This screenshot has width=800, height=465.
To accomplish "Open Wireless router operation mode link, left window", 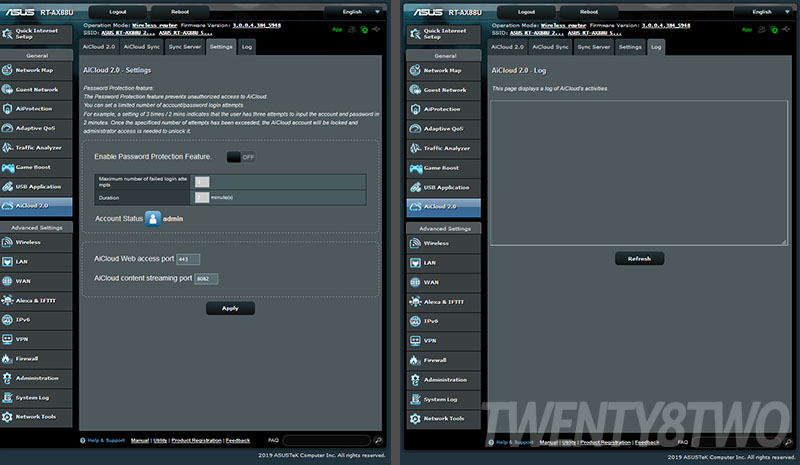I will tap(155, 25).
